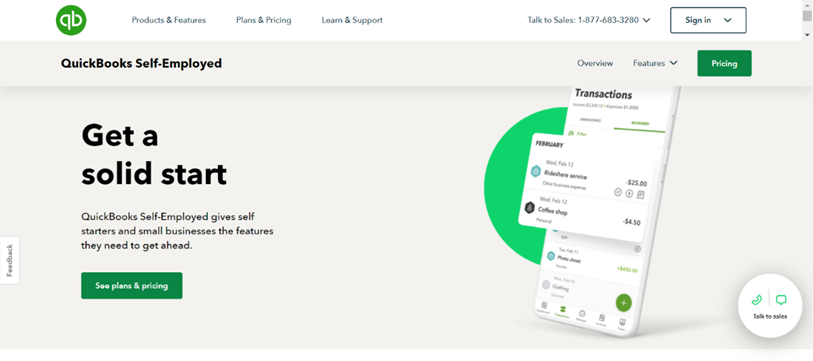This screenshot has width=813, height=361.
Task: Tap the green plus button on phone mockup
Action: point(623,302)
